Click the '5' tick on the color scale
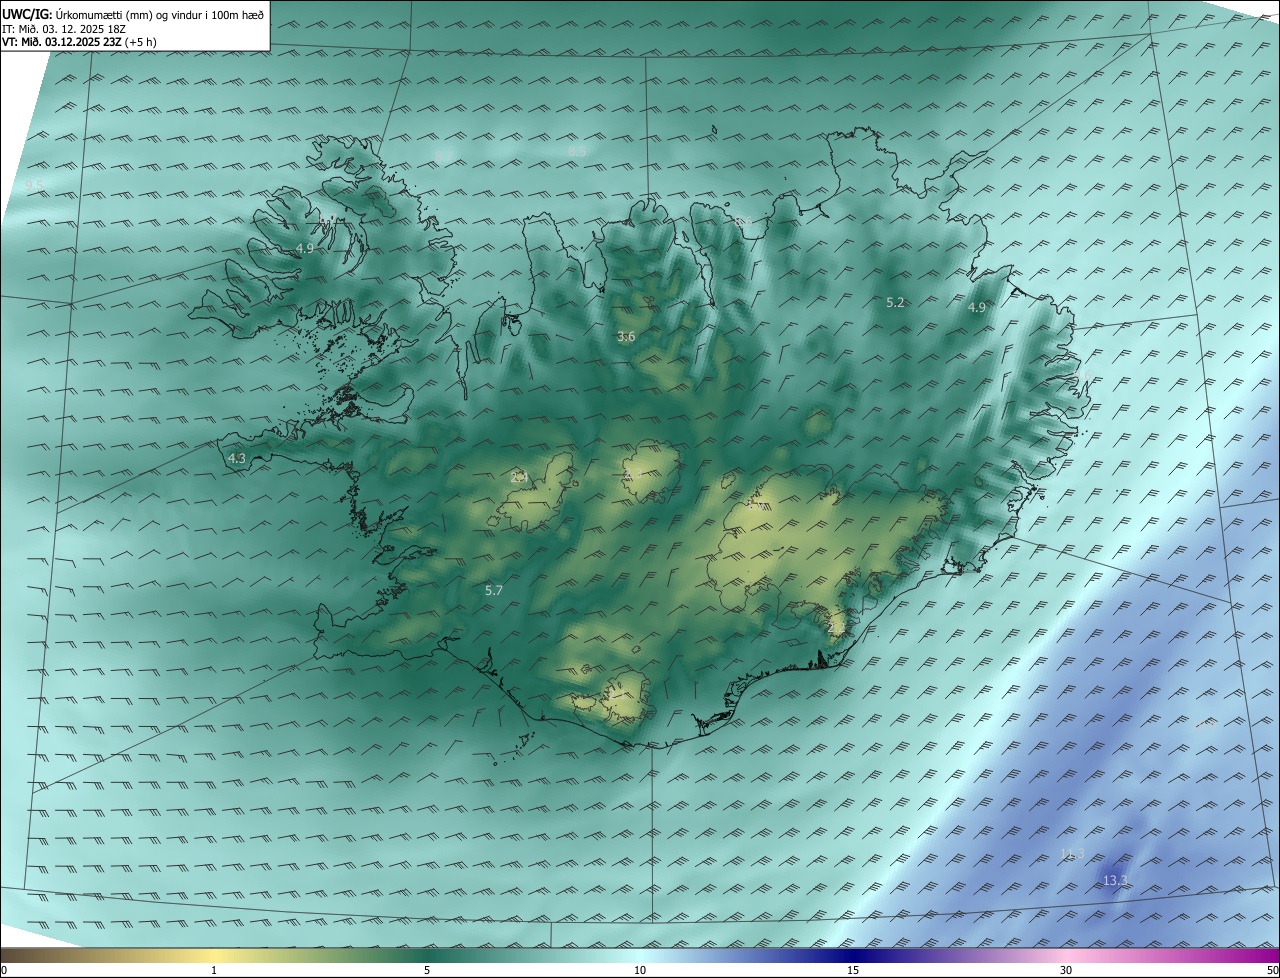This screenshot has width=1280, height=978. click(427, 970)
